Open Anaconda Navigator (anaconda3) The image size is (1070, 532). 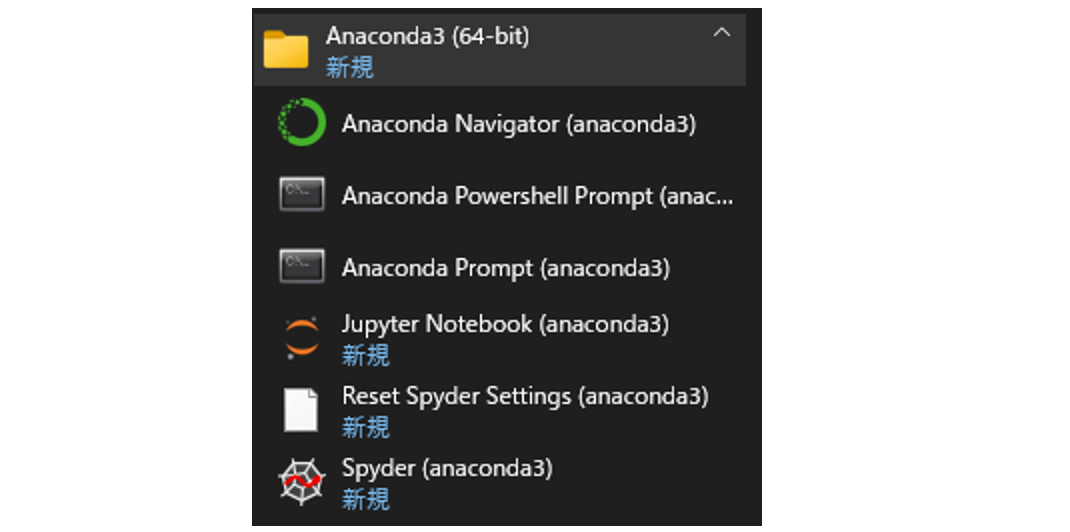pos(518,124)
